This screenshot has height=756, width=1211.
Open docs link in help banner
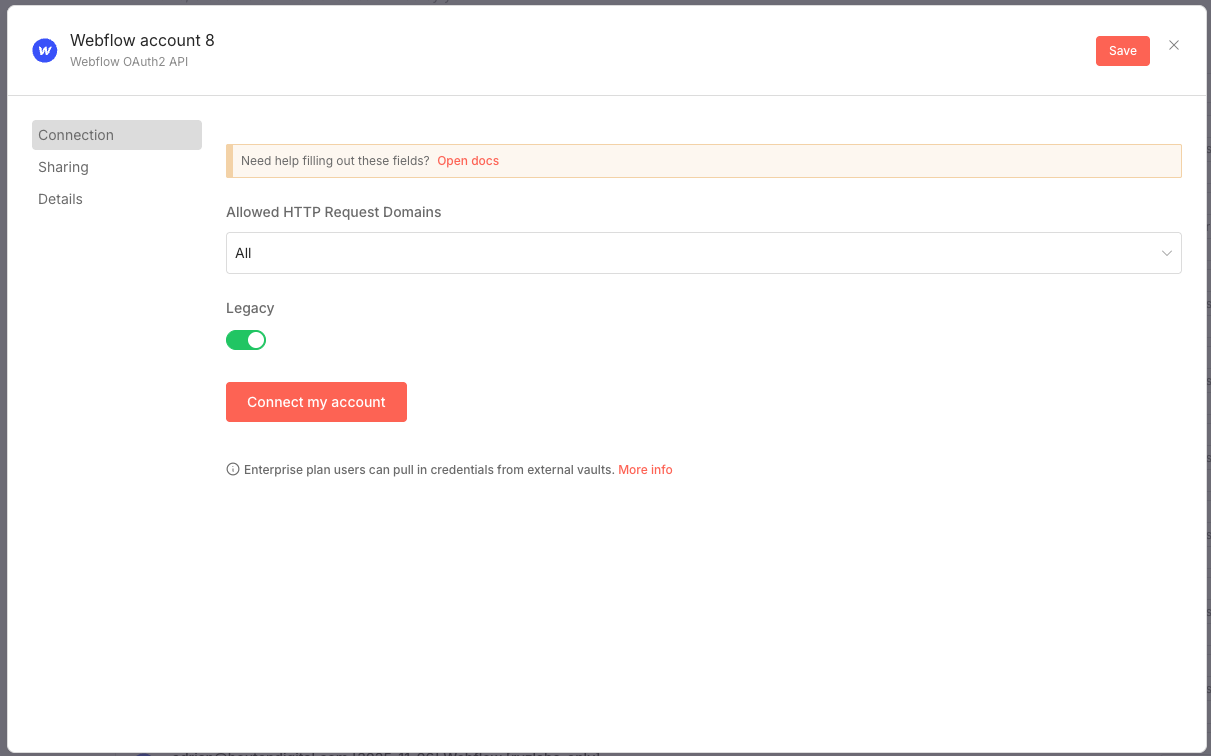(x=468, y=161)
